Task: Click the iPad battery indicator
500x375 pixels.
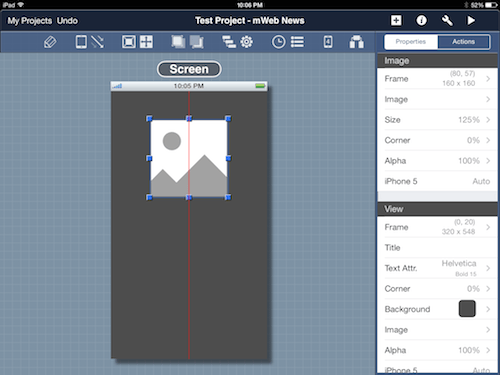Action: pyautogui.click(x=491, y=5)
